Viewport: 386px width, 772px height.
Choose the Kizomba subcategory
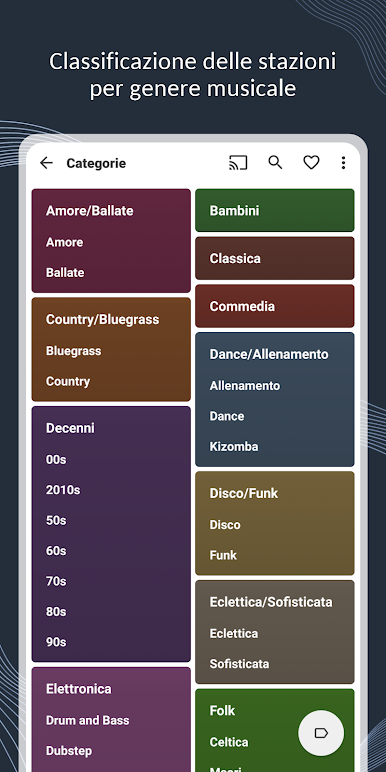pos(234,447)
